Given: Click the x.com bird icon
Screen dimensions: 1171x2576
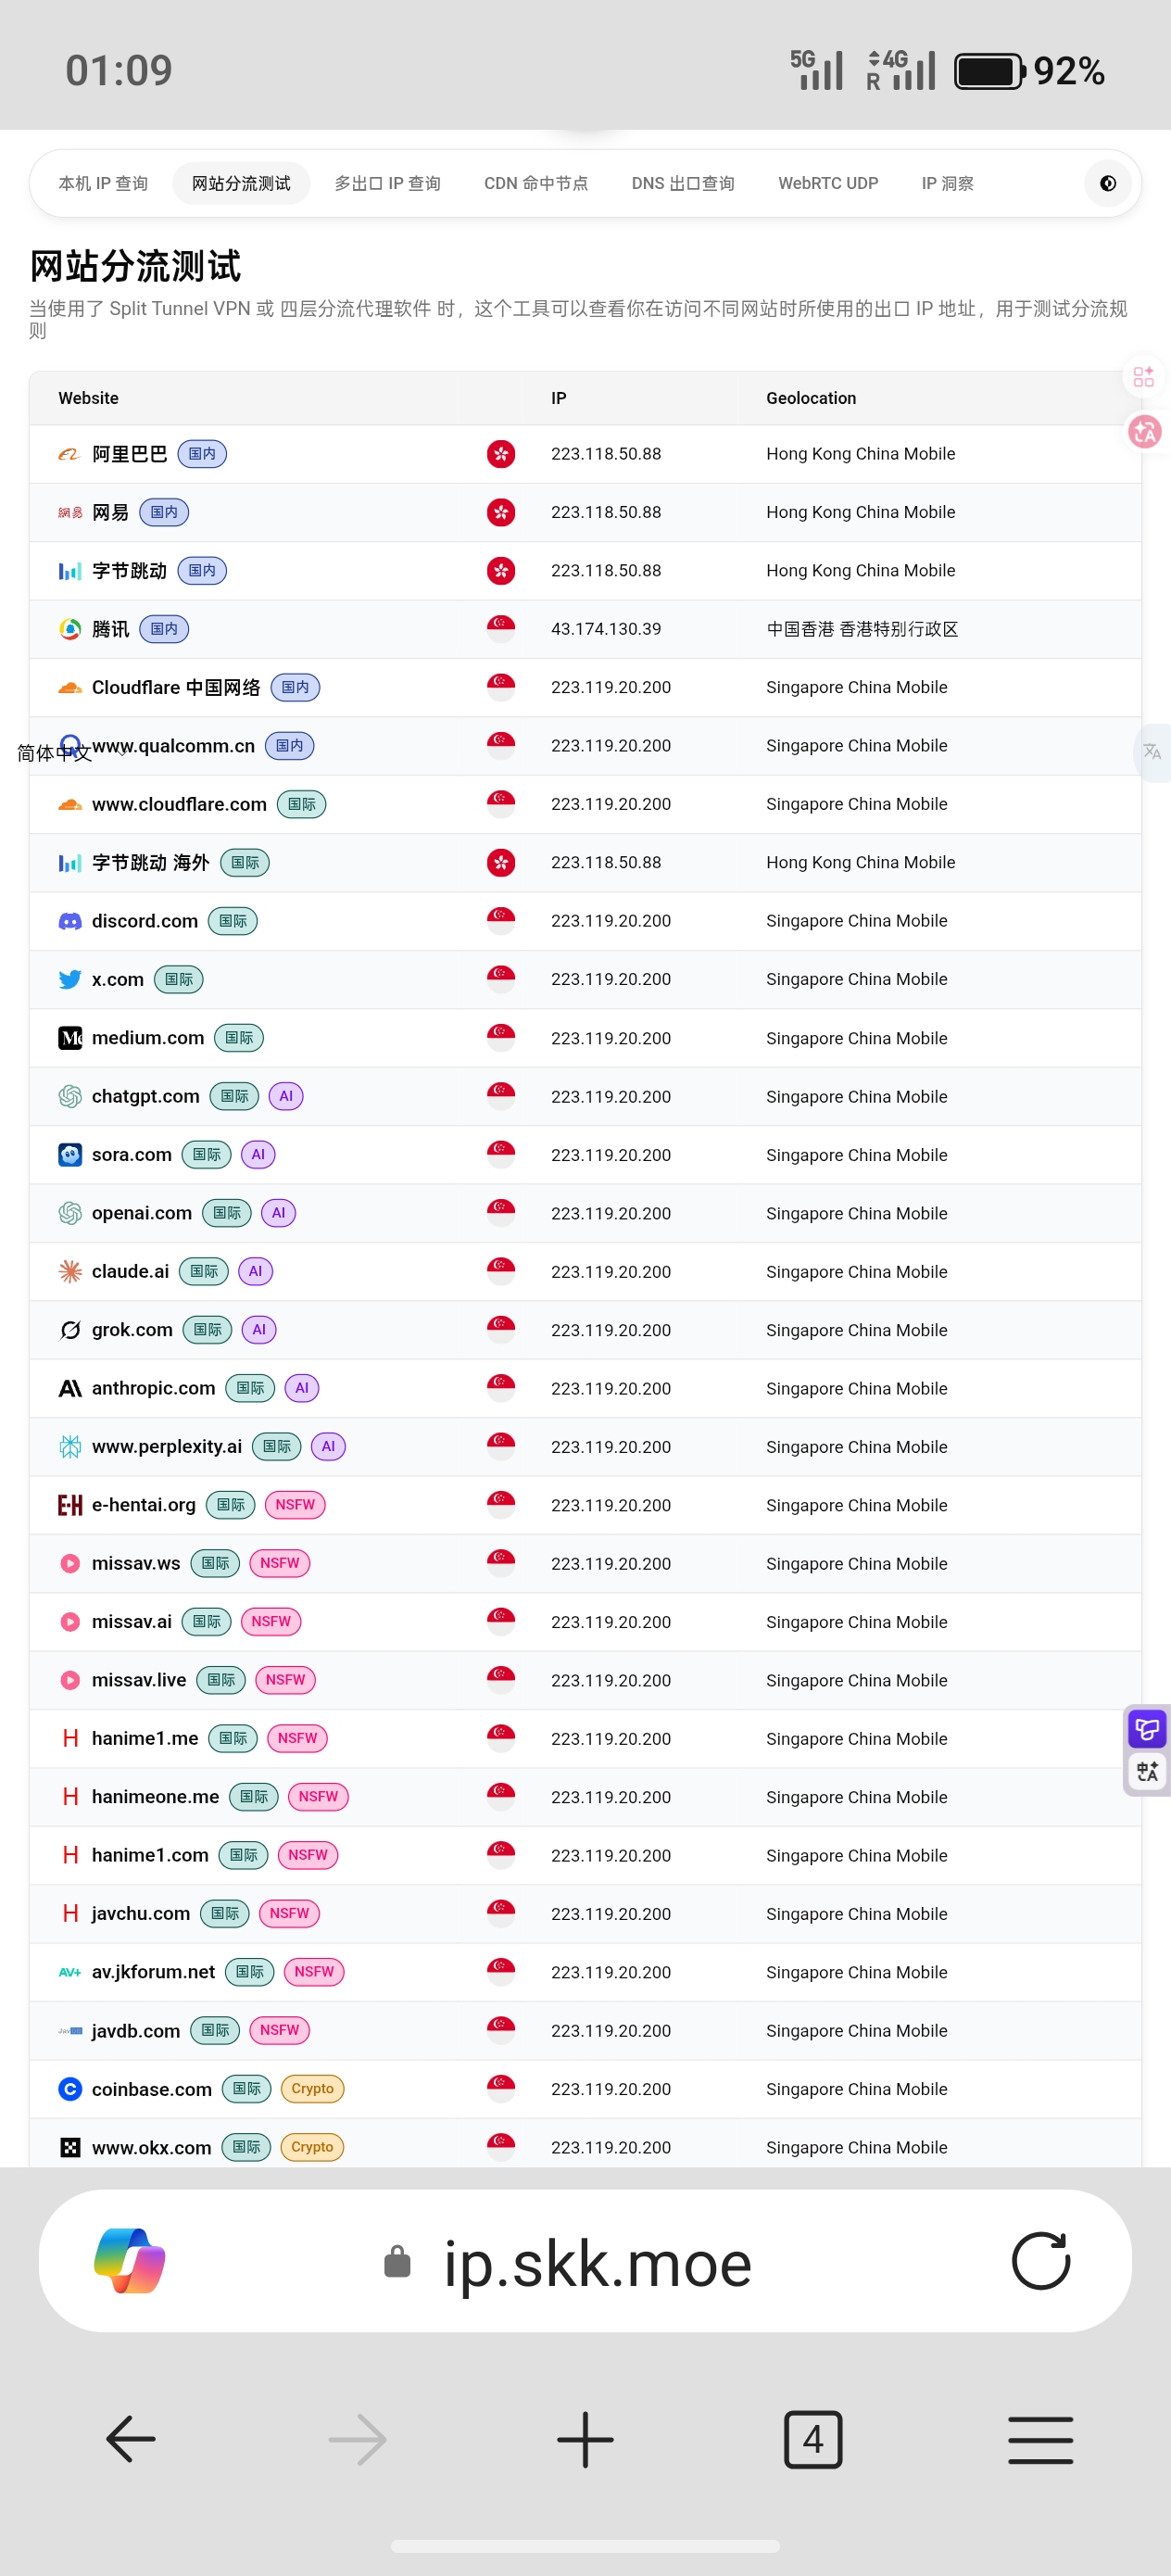Looking at the screenshot, I should [69, 979].
